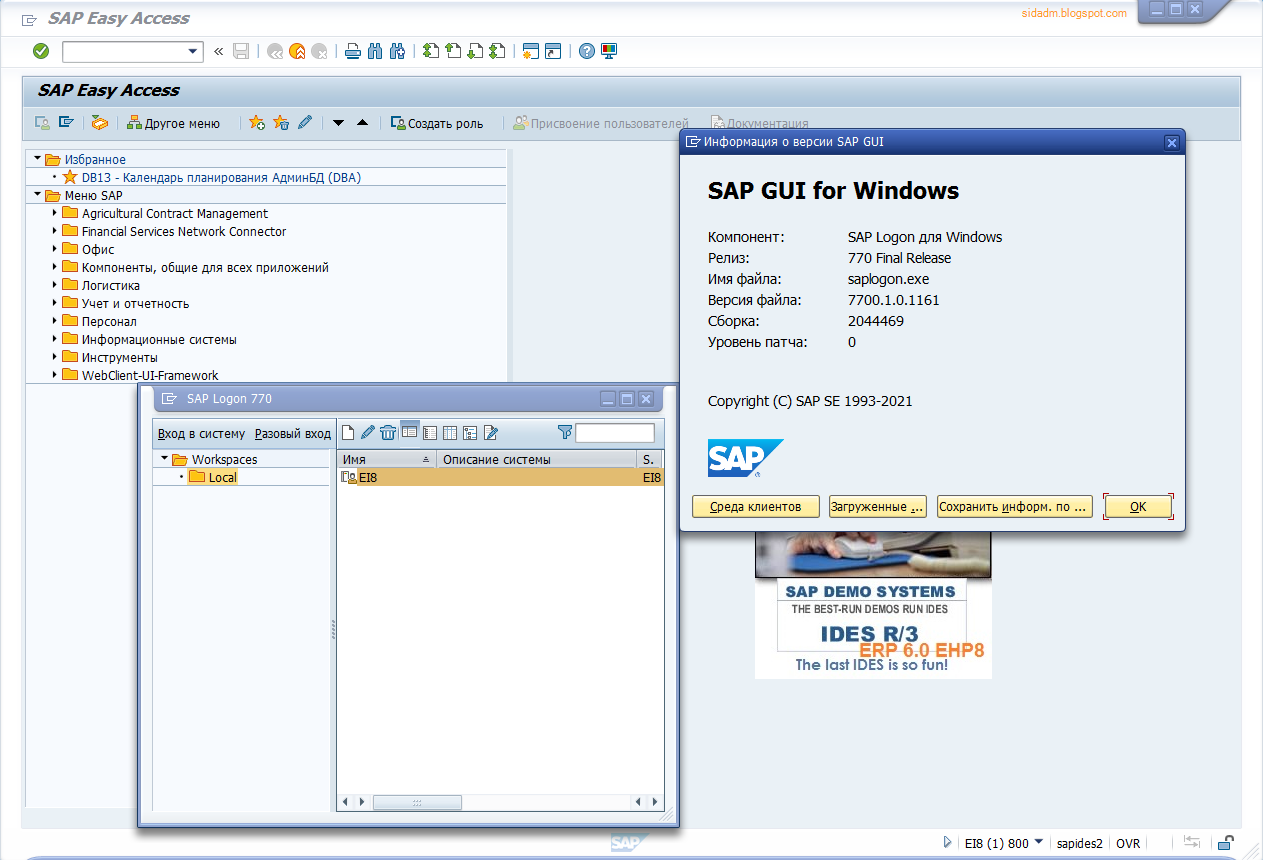Go to Next page icon
This screenshot has height=860, width=1263.
475,51
